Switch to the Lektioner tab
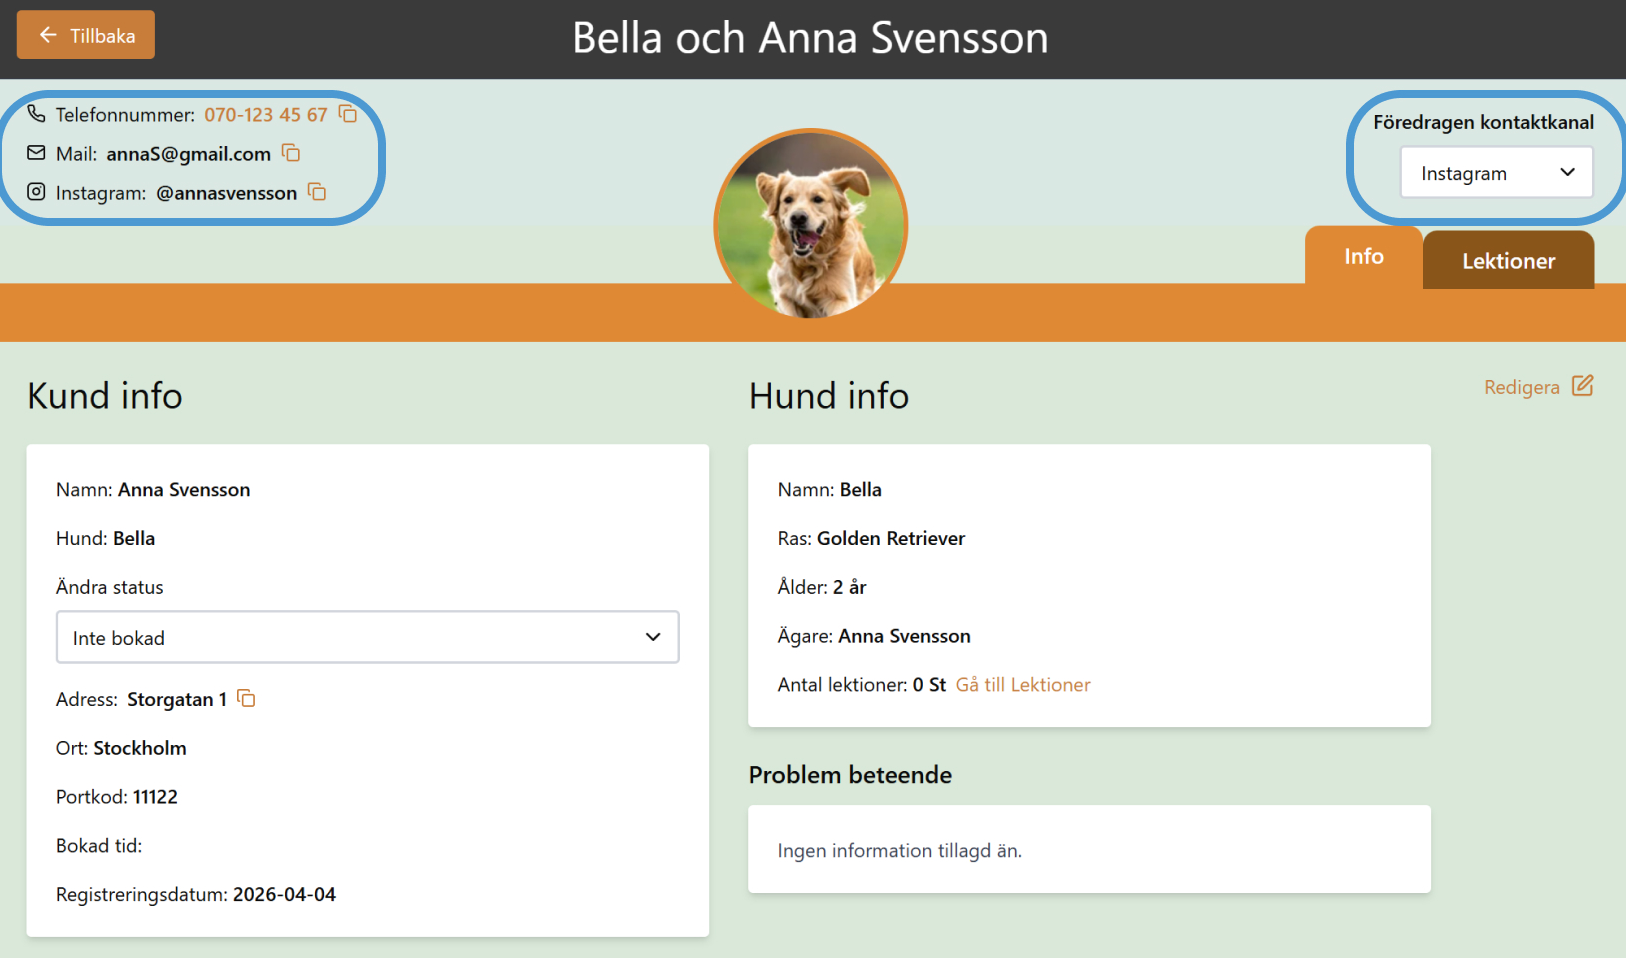Screen dimensions: 1626x958 click(1508, 261)
